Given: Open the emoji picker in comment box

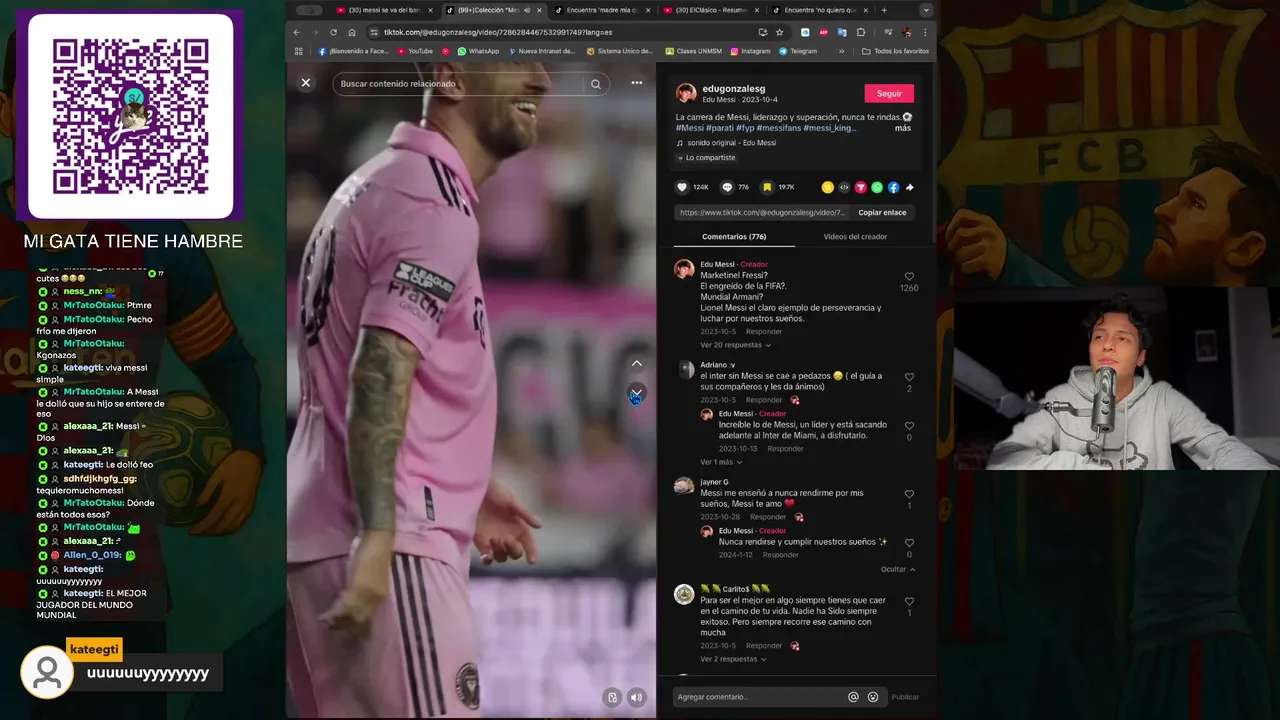Looking at the screenshot, I should [873, 697].
